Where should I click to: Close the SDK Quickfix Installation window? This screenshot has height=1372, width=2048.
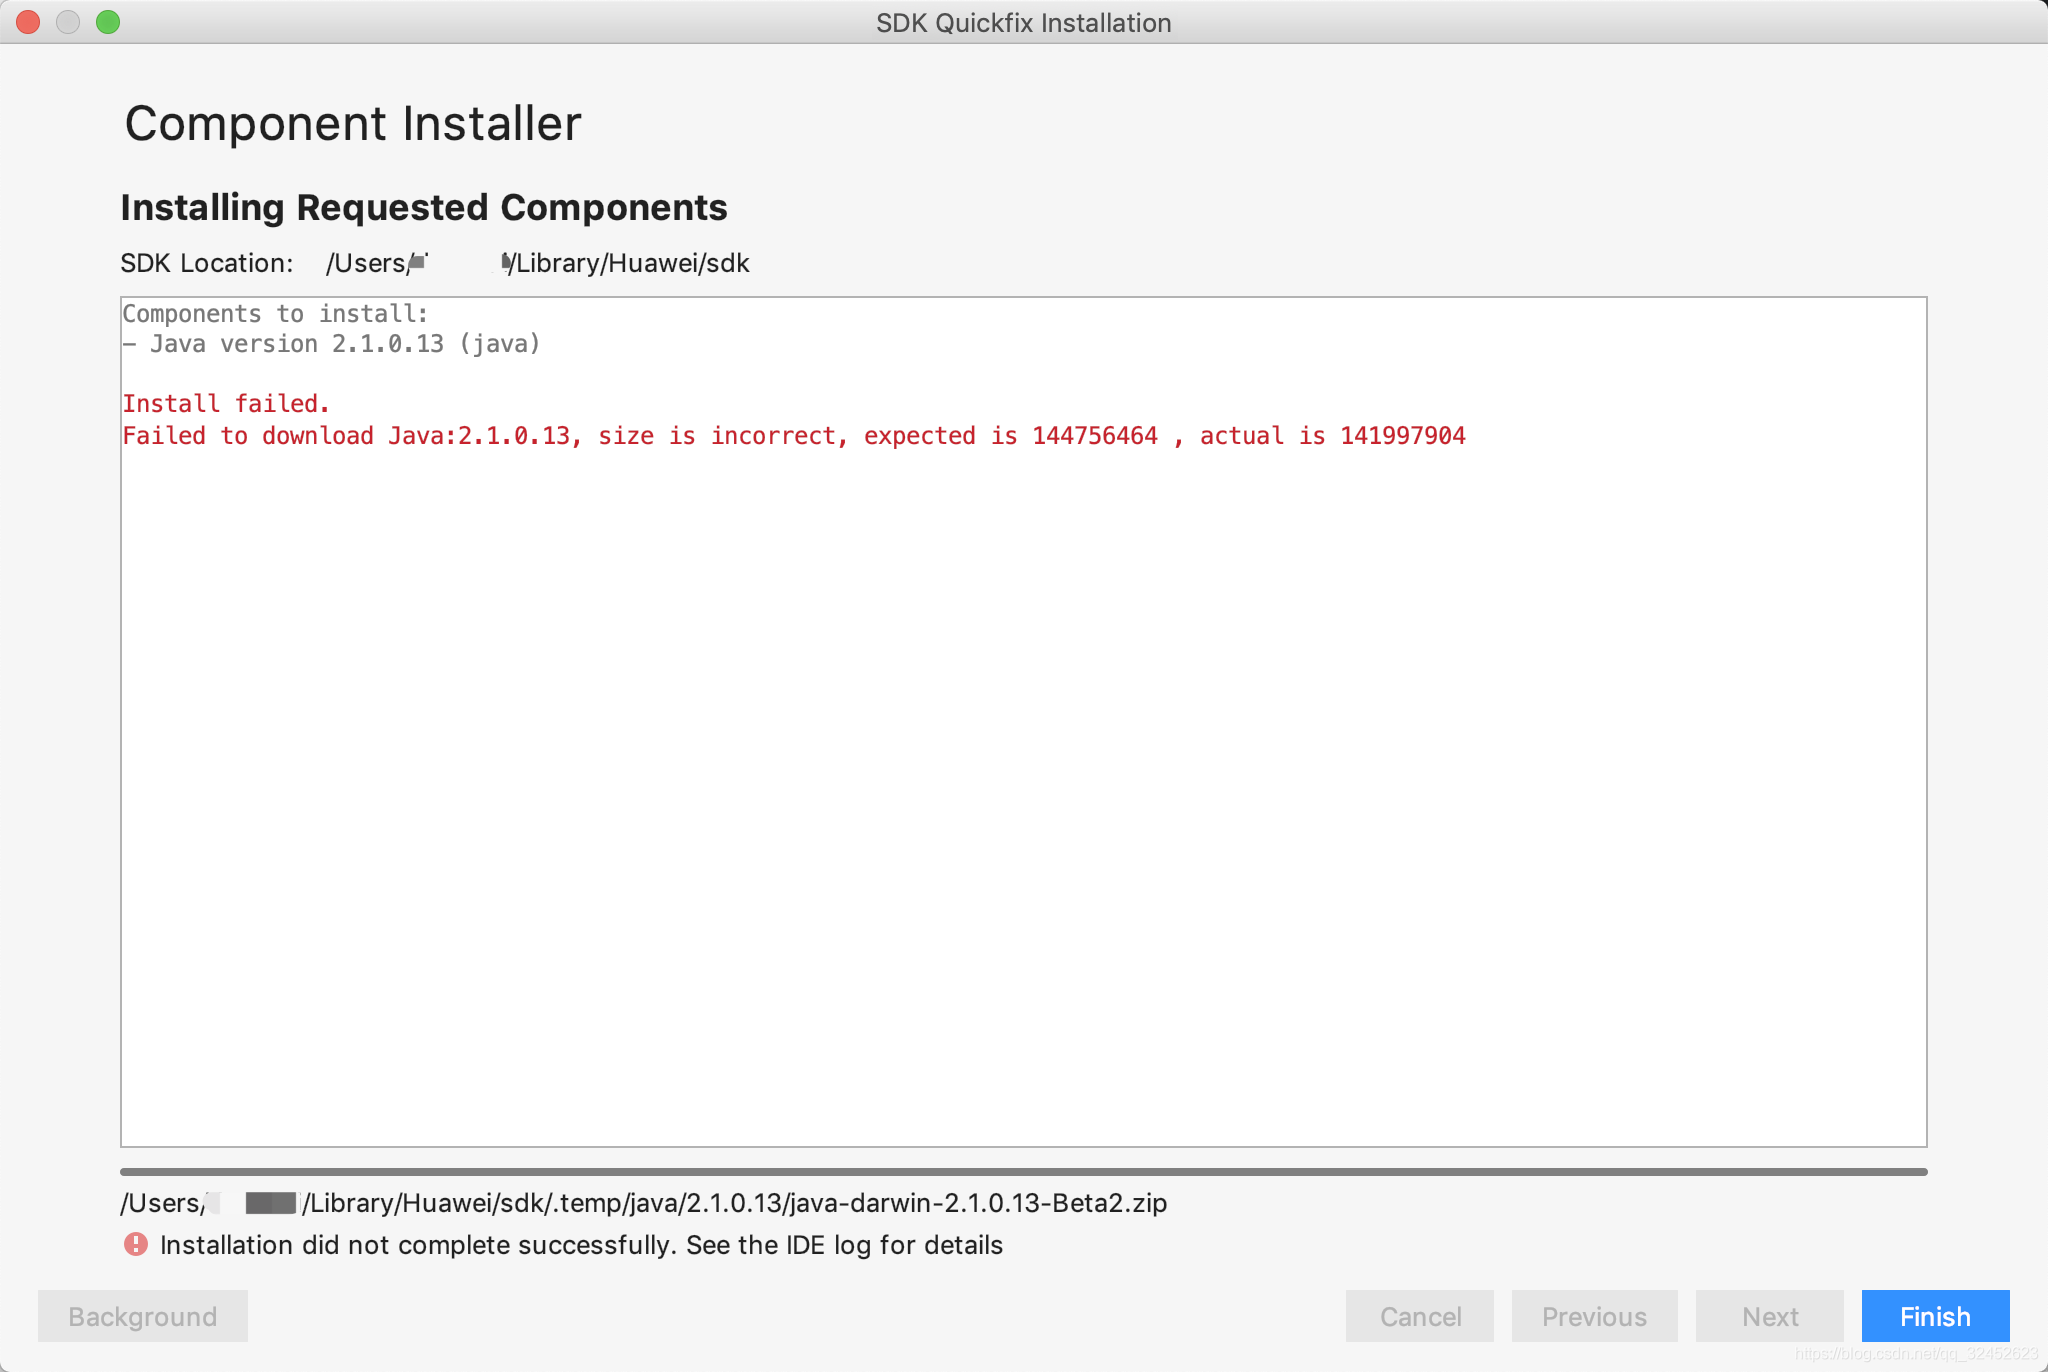tap(28, 22)
